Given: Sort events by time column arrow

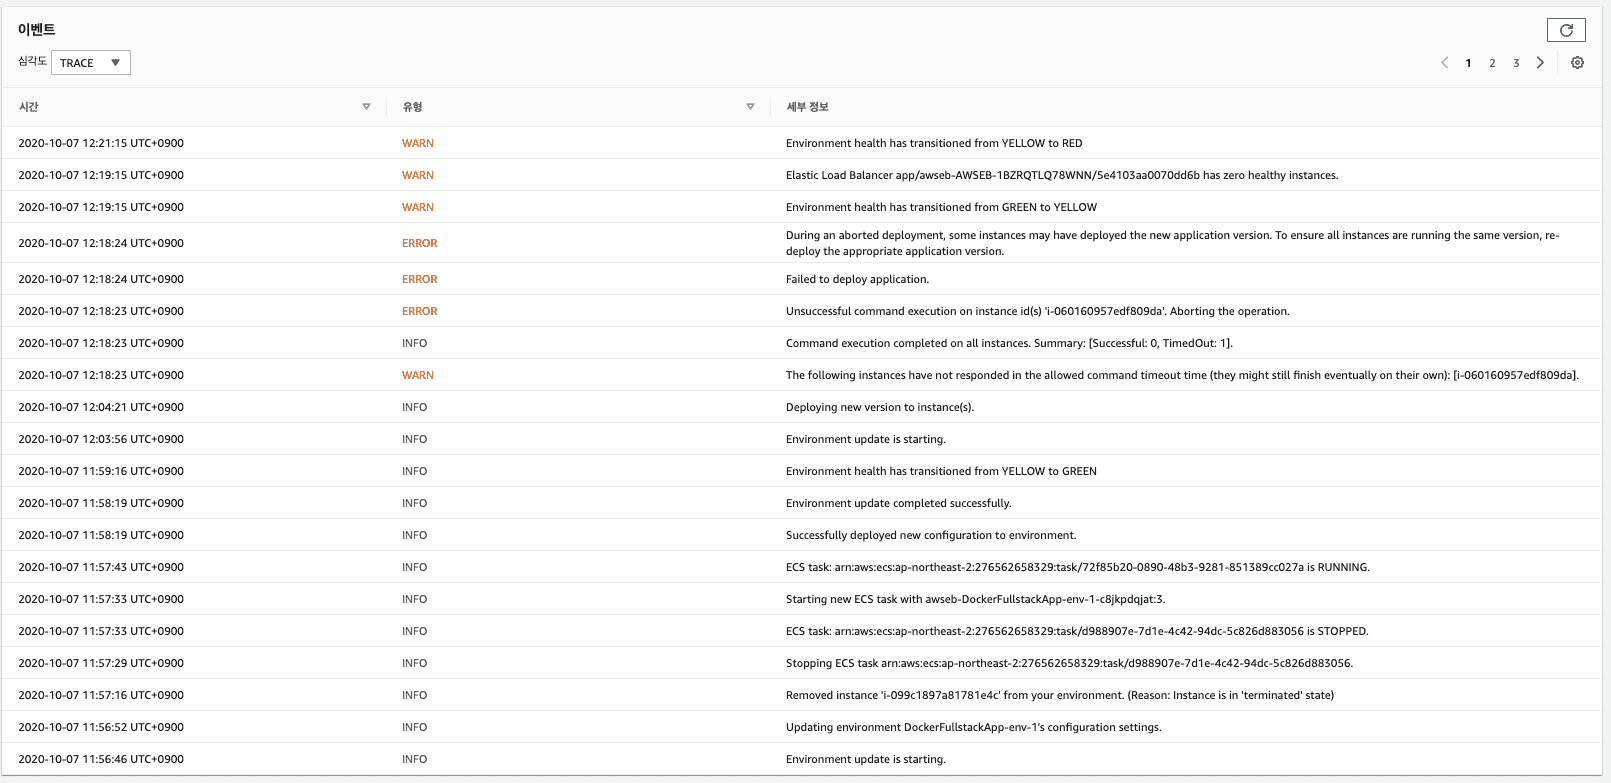Looking at the screenshot, I should coord(366,107).
